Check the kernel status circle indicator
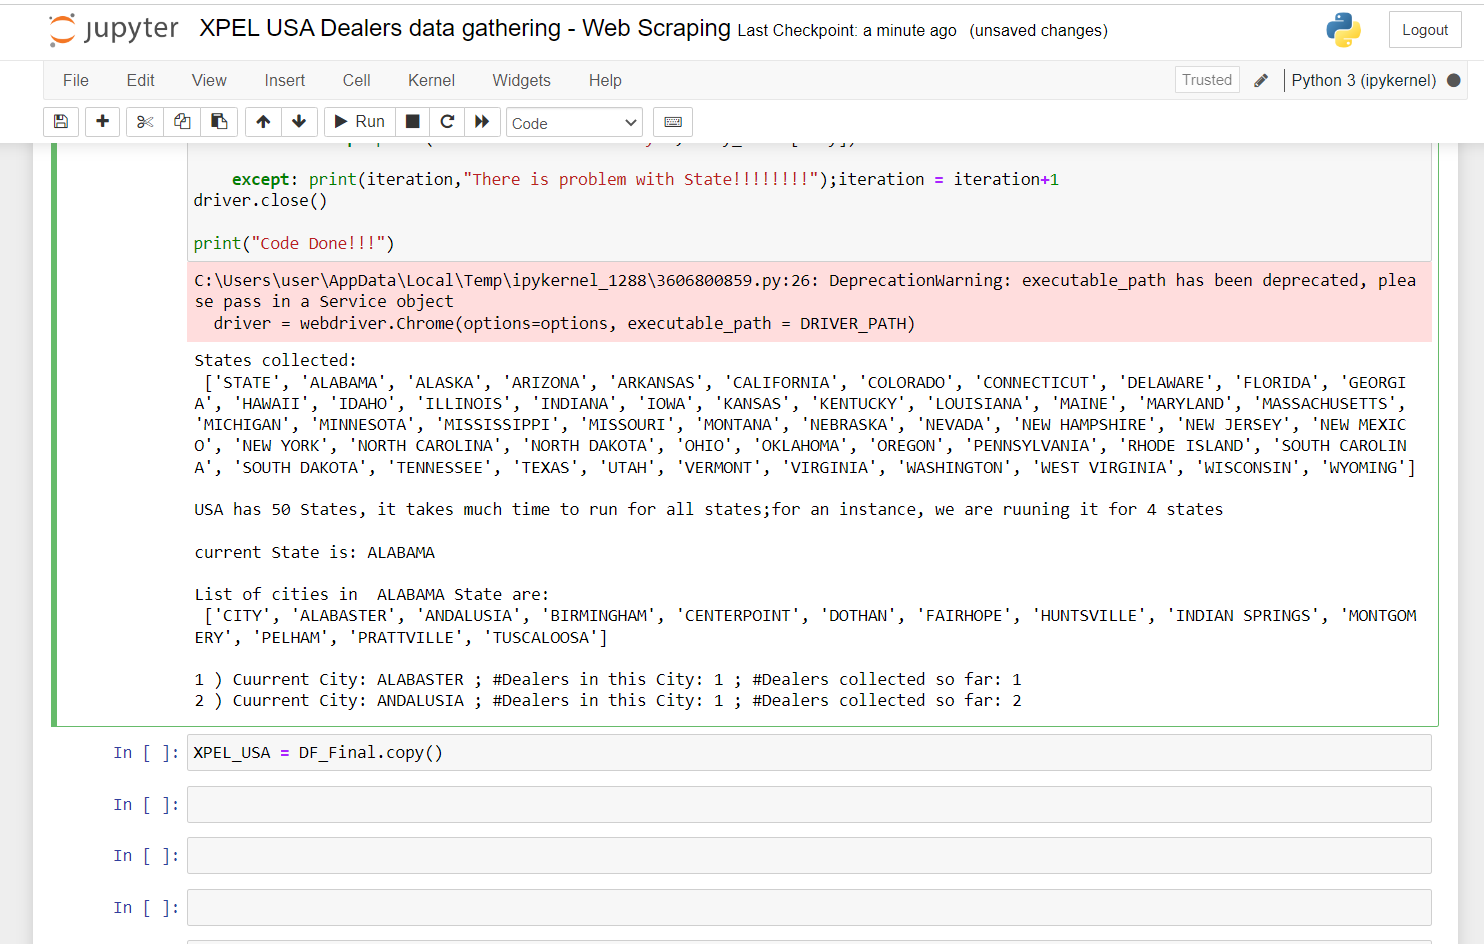The width and height of the screenshot is (1484, 944). pyautogui.click(x=1454, y=80)
